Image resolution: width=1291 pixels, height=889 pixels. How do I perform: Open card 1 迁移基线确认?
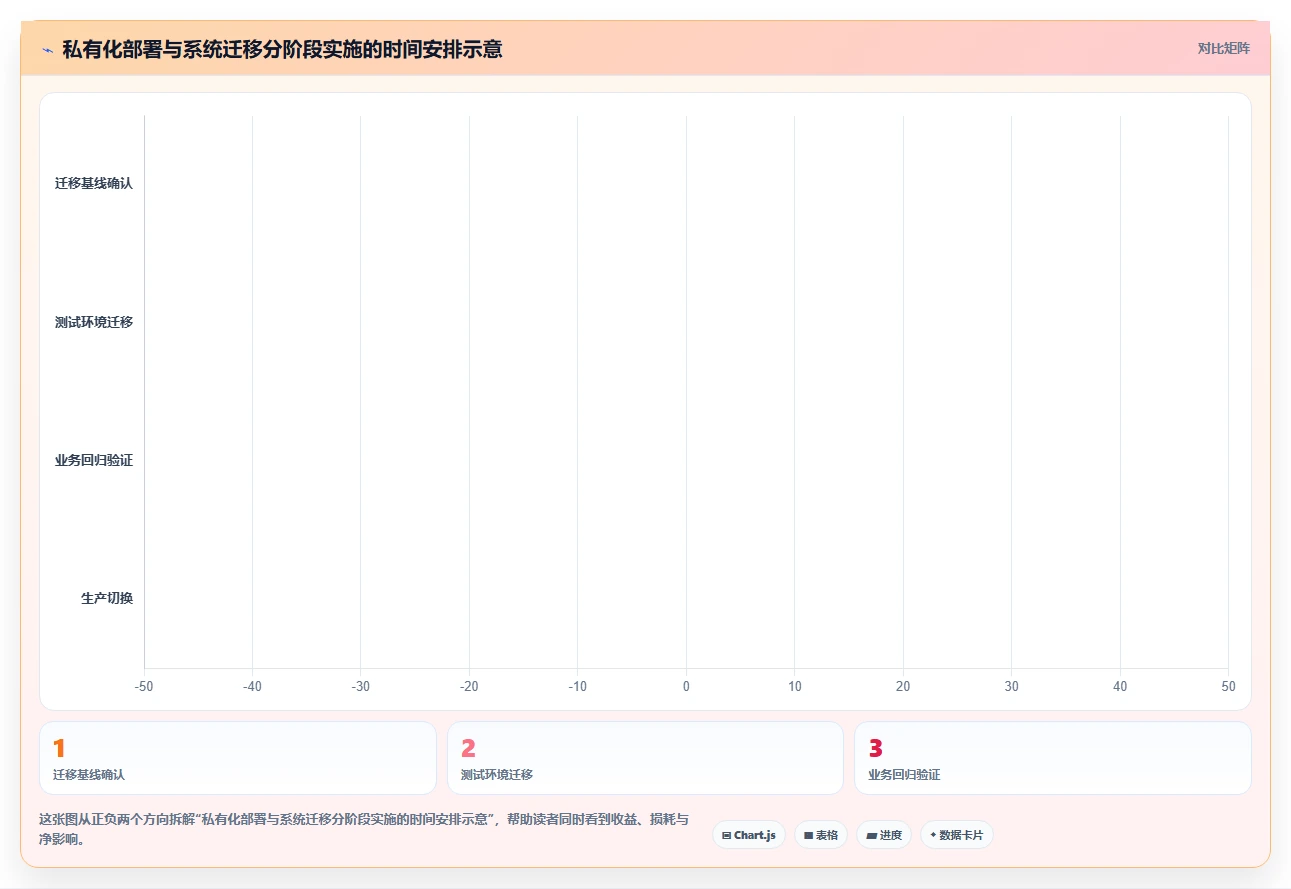coord(238,758)
